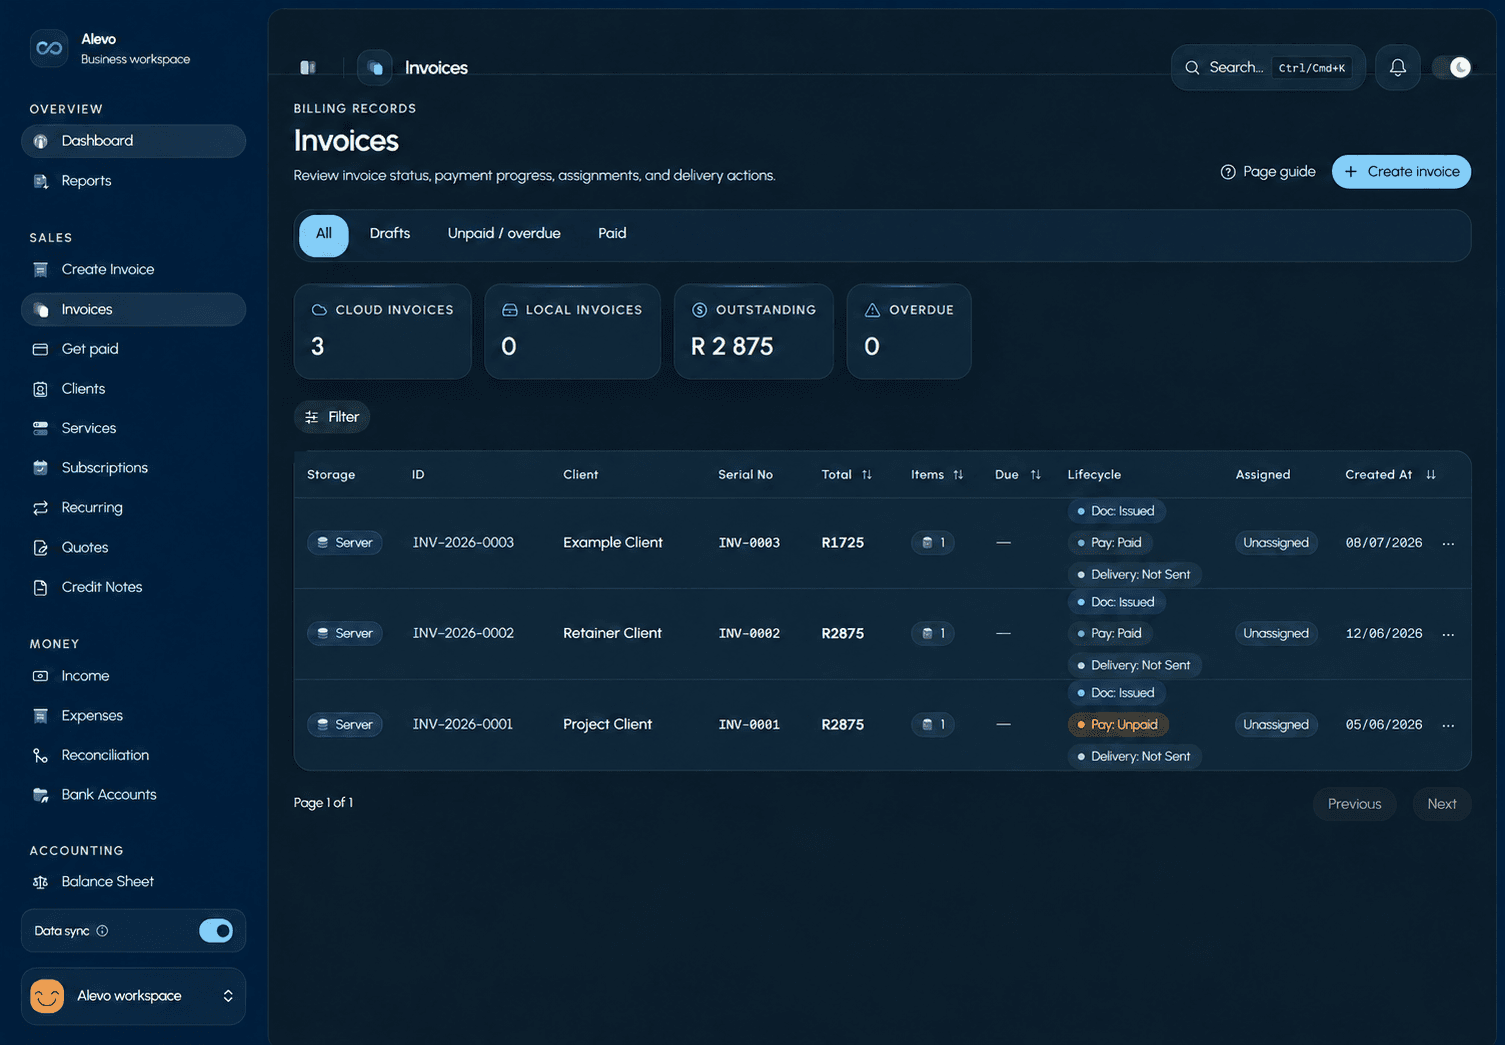Screen dimensions: 1505x1045
Task: Click the Alevo infinity logo icon
Action: coord(48,48)
